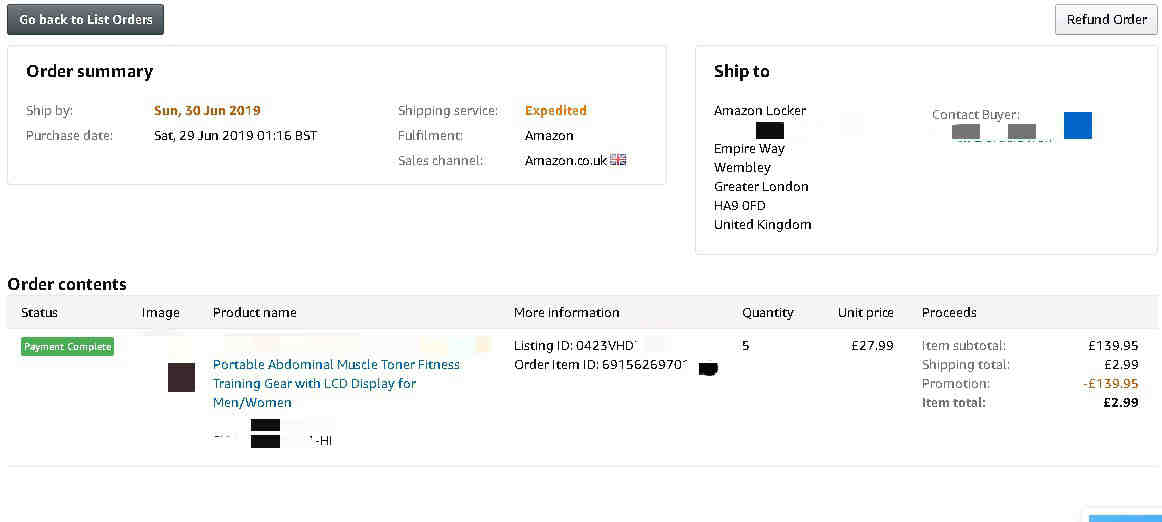The width and height of the screenshot is (1162, 522).
Task: Click the HA9 0FD postcode line
Action: point(740,205)
